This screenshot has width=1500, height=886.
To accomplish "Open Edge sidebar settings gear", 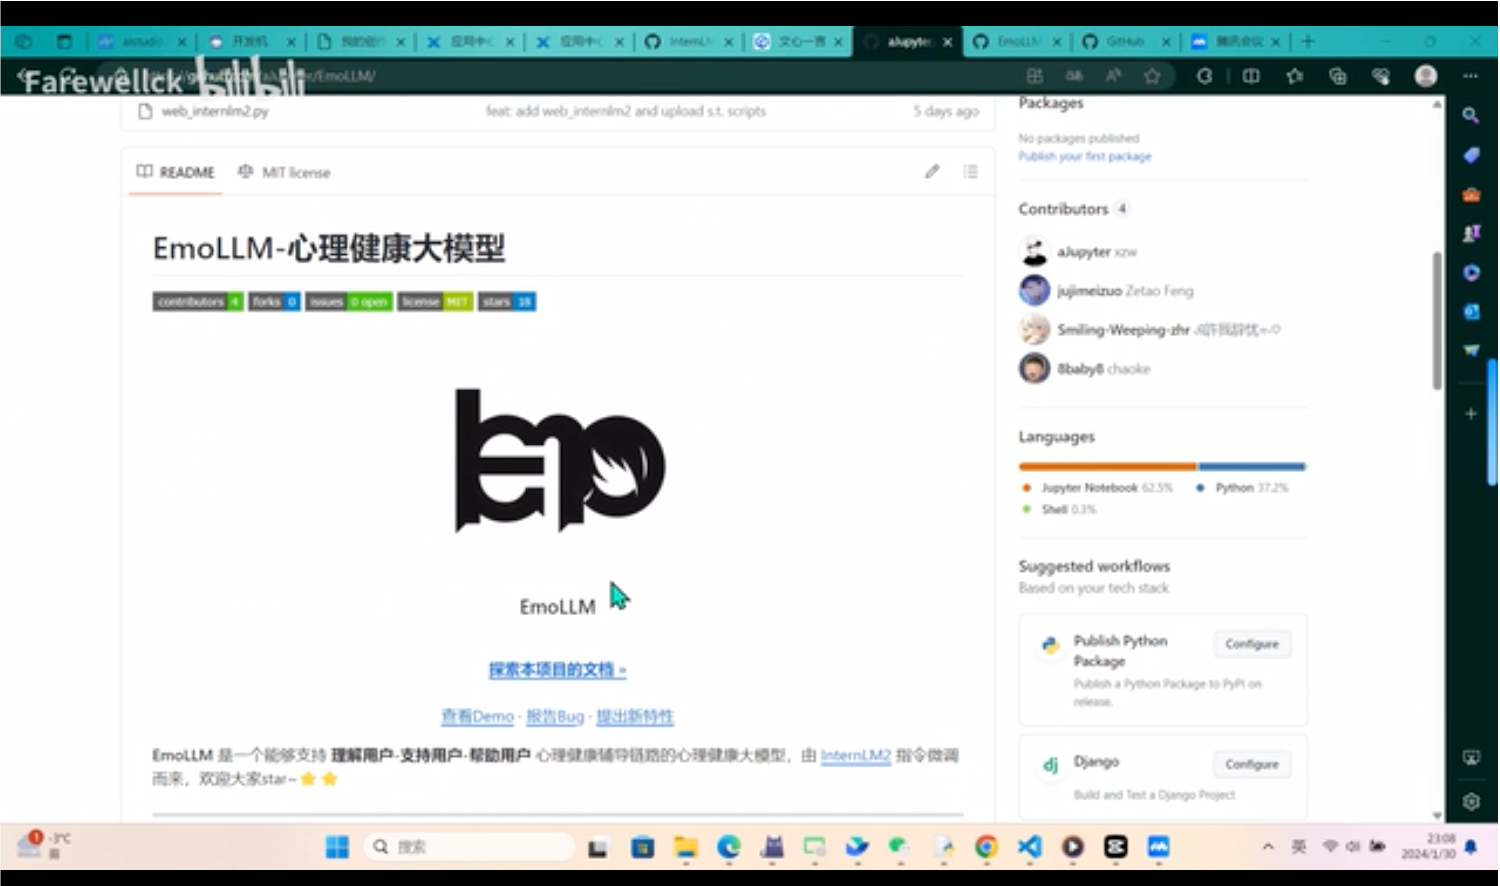I will pyautogui.click(x=1471, y=801).
